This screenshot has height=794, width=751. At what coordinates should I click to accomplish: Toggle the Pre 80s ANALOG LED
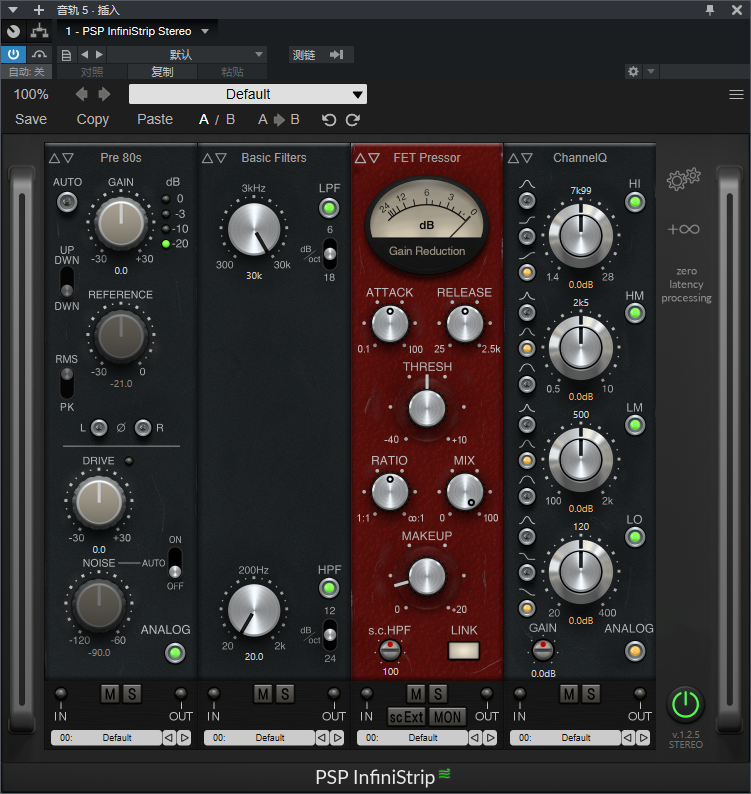pos(175,653)
